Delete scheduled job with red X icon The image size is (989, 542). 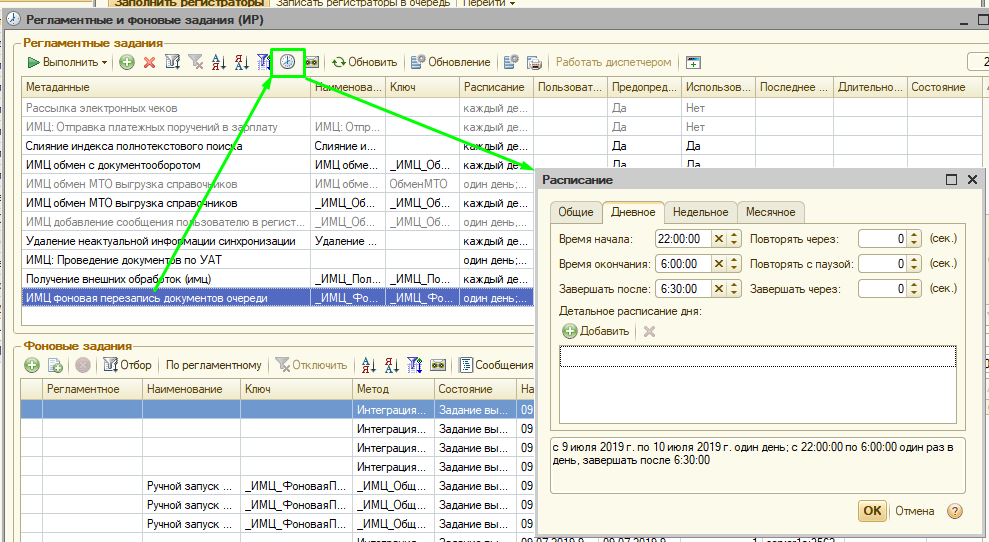pos(149,62)
